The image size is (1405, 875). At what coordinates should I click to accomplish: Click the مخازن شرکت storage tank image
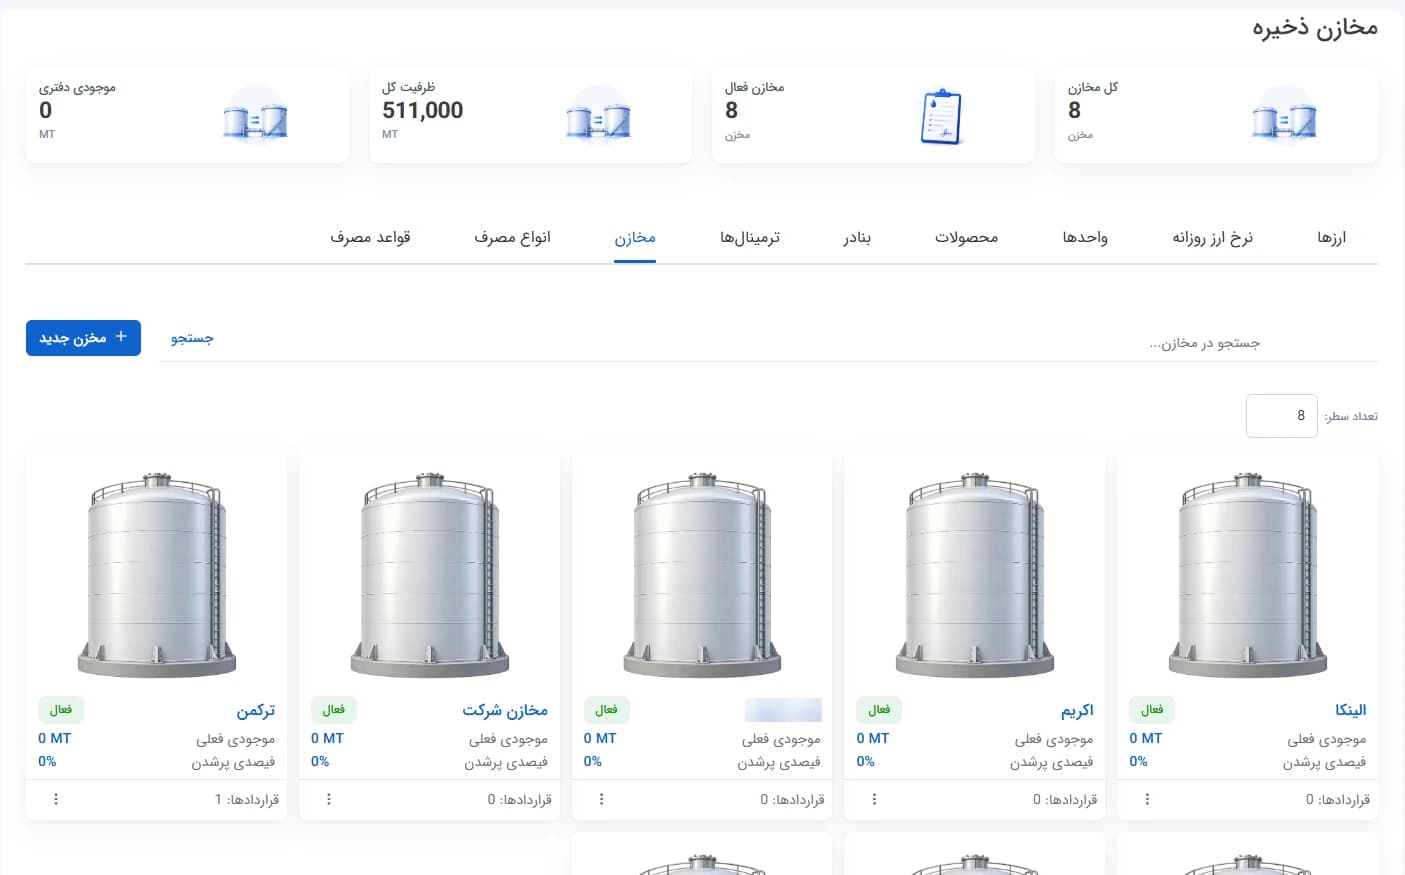coord(430,575)
